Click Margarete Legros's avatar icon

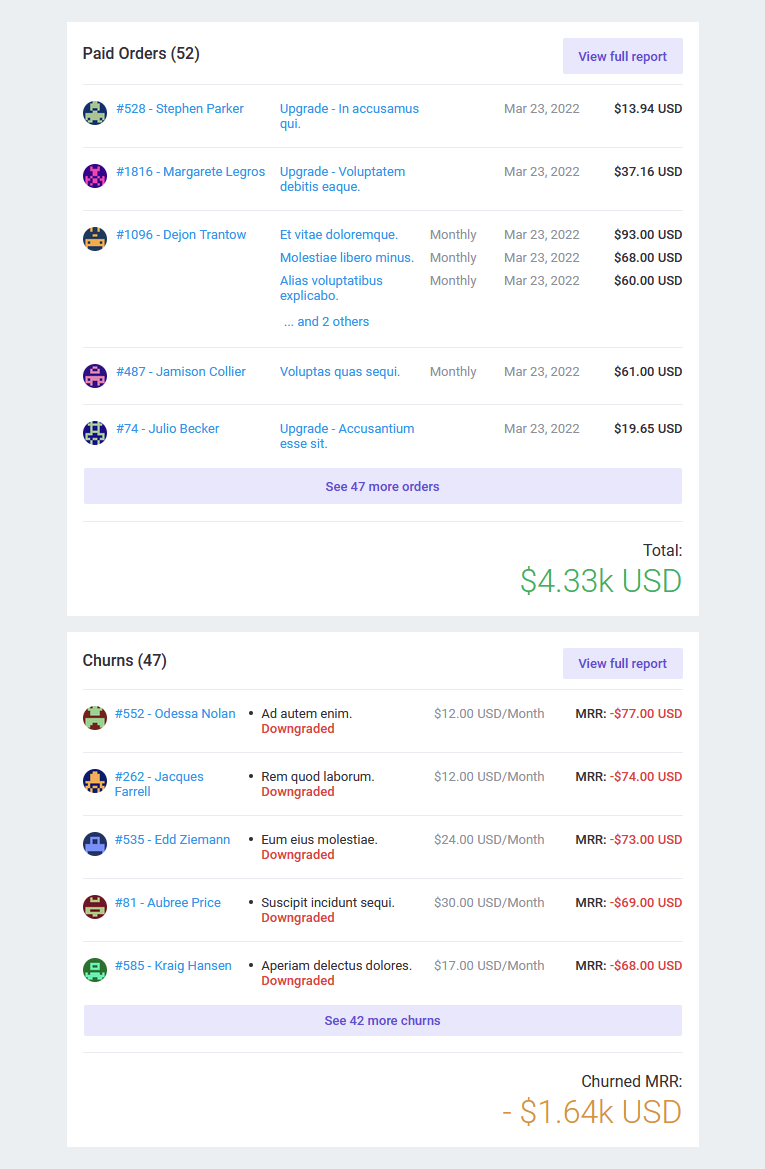[x=95, y=176]
